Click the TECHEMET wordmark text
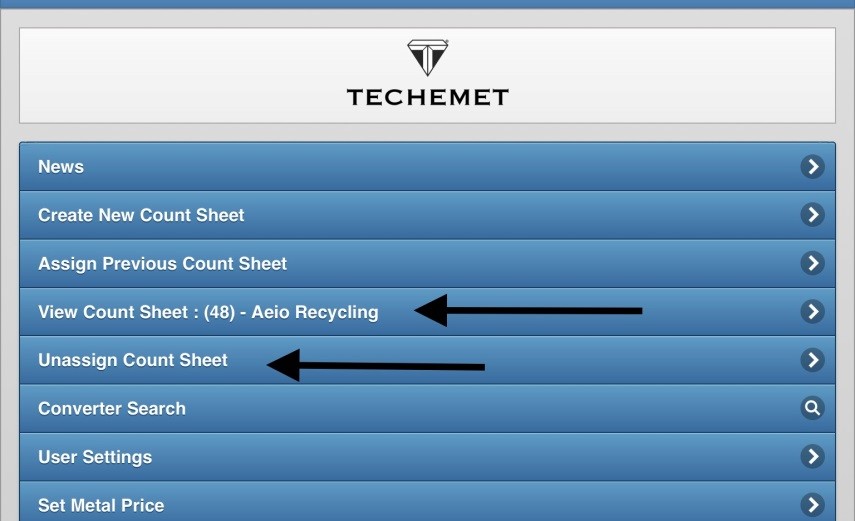The height and width of the screenshot is (521, 855). tap(427, 97)
